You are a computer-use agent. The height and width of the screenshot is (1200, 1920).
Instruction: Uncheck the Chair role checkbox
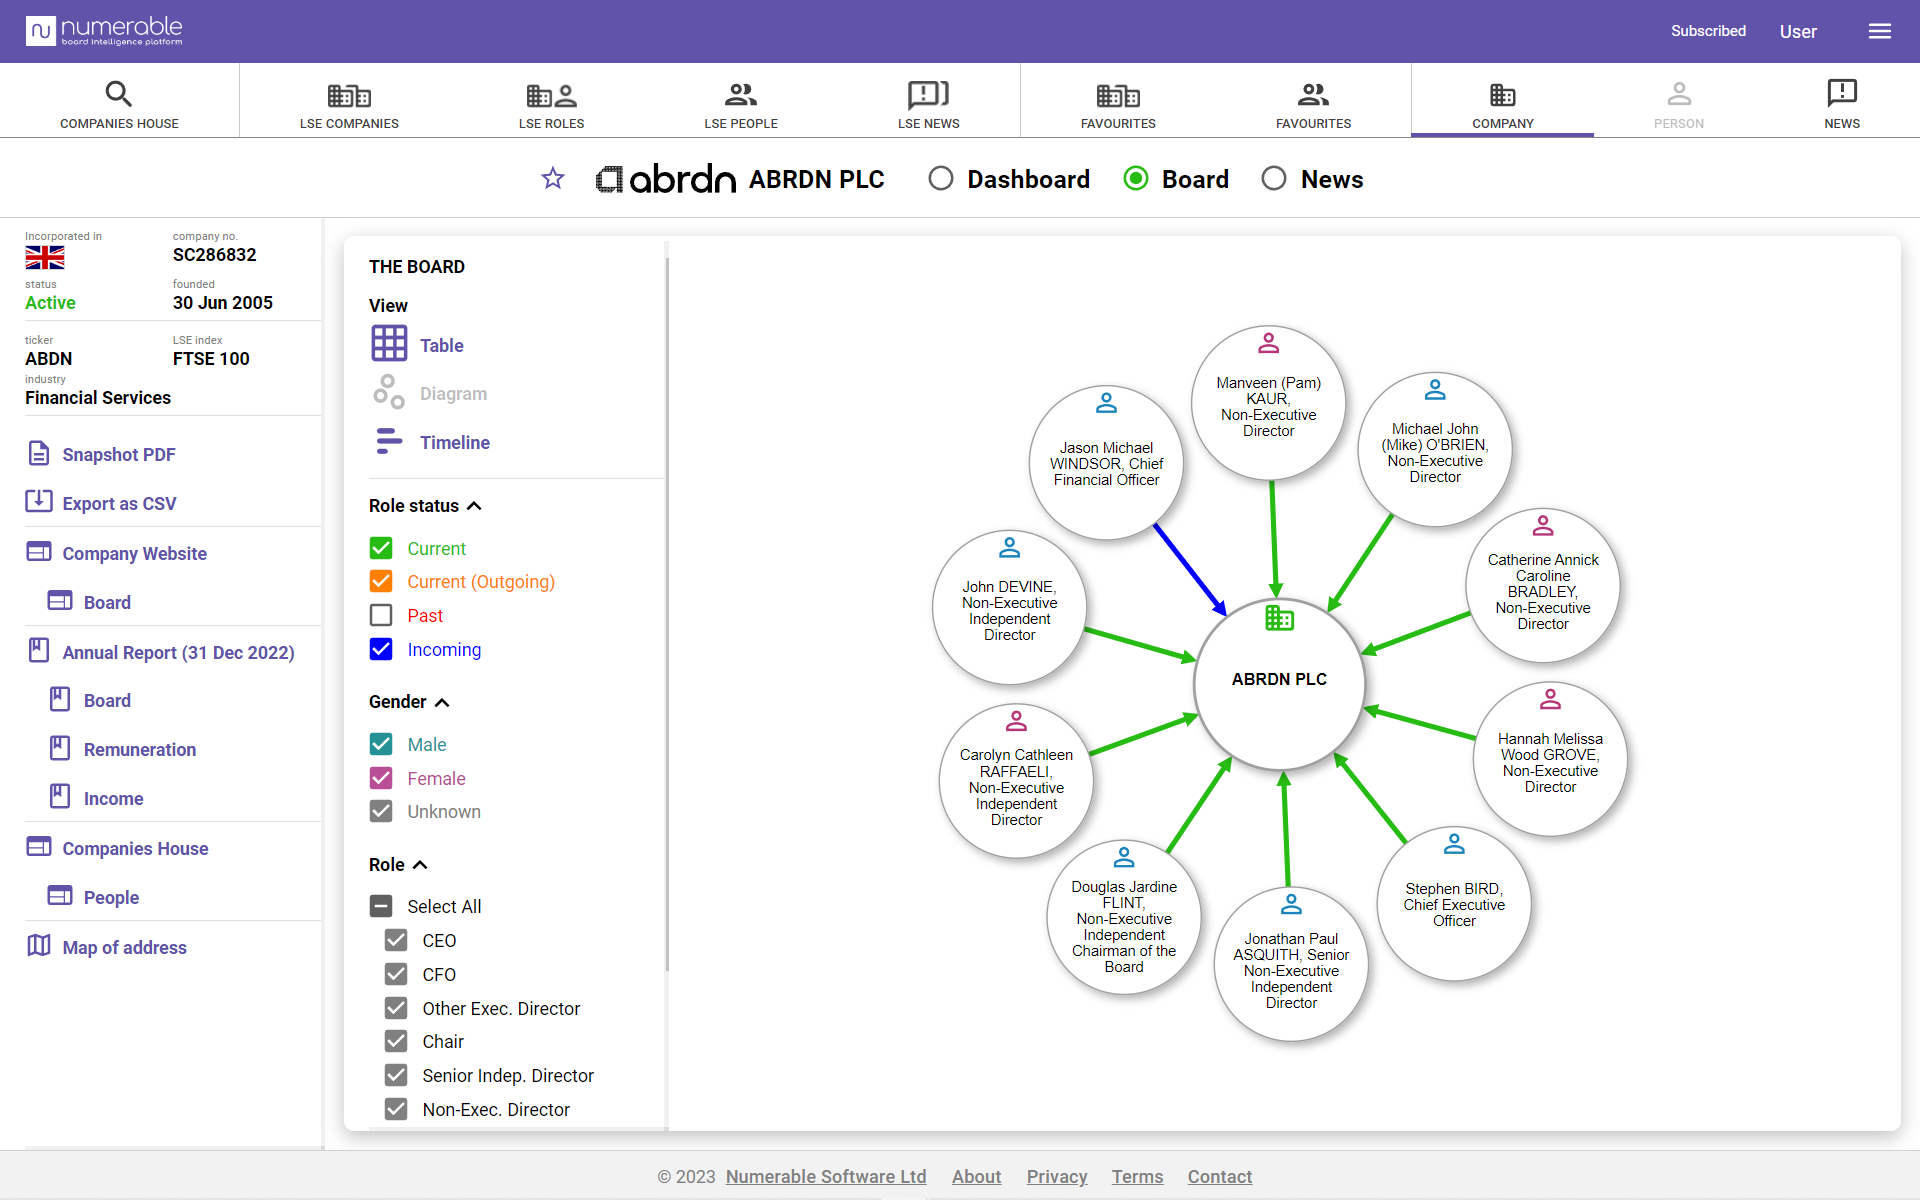(396, 1041)
